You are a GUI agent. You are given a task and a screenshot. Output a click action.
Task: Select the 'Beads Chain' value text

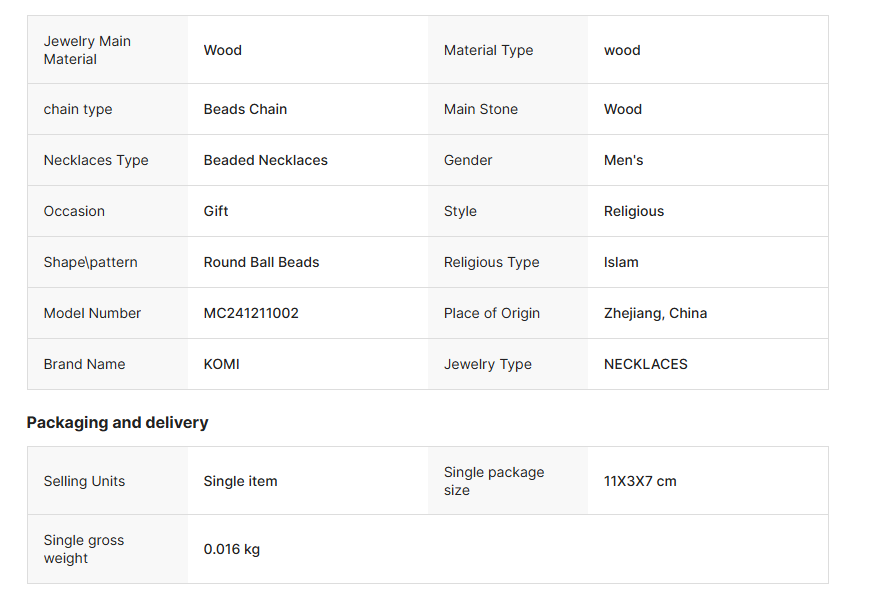[245, 109]
